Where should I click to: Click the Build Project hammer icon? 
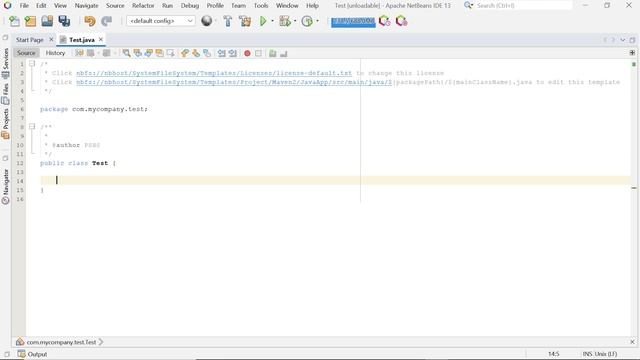tap(228, 21)
